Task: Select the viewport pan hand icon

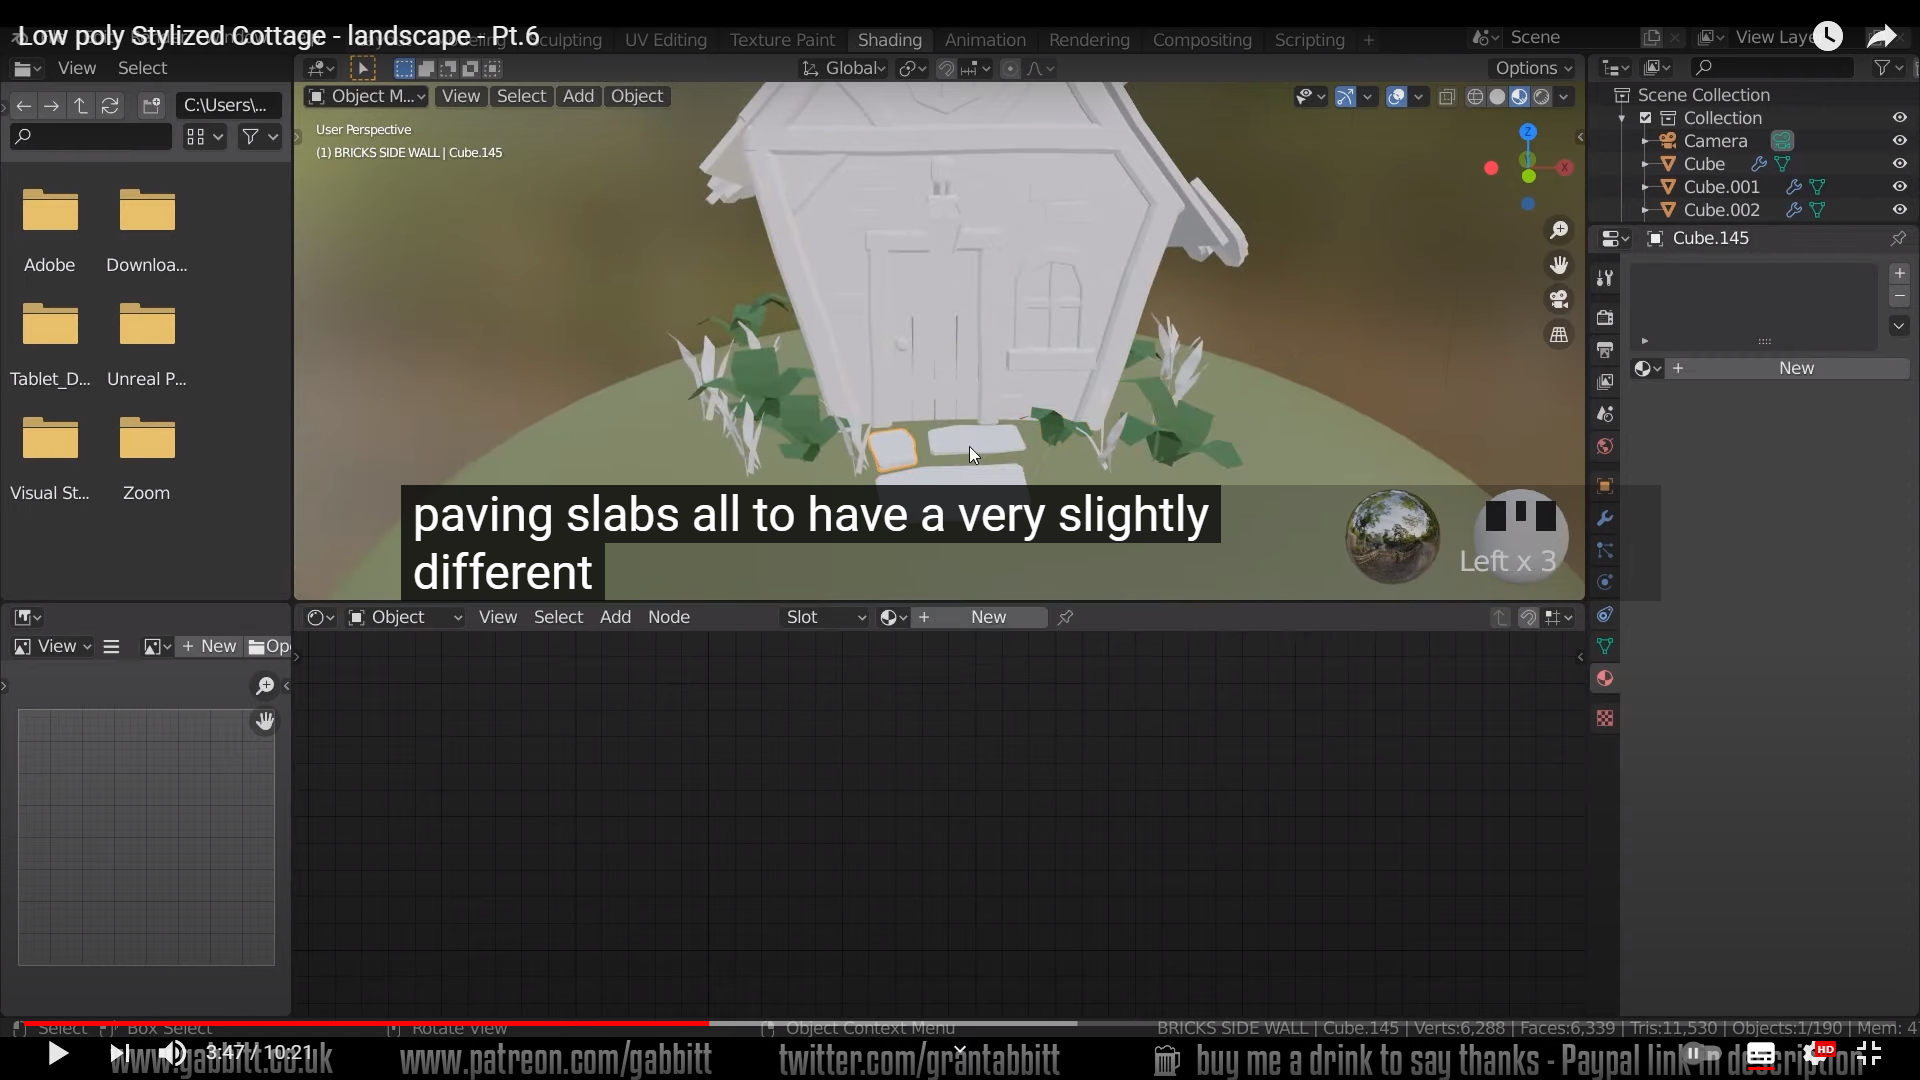Action: click(x=1559, y=265)
